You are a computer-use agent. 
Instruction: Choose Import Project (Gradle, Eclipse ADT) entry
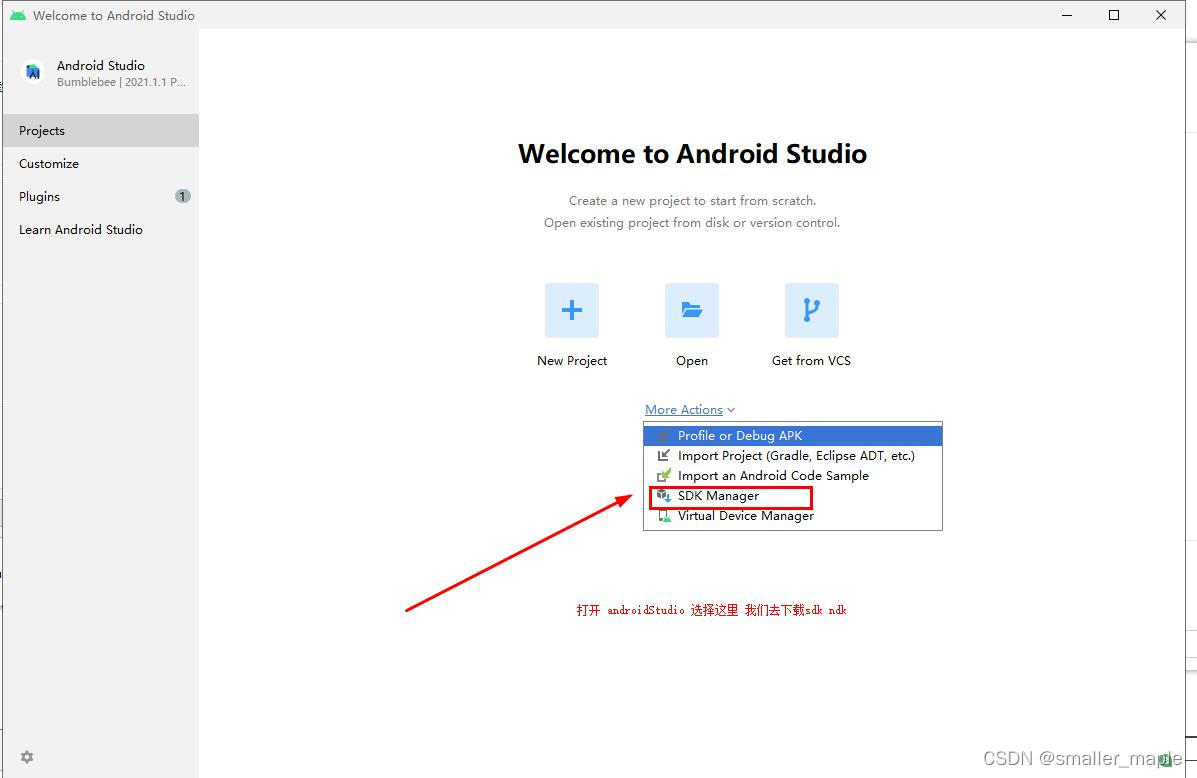[x=792, y=456]
